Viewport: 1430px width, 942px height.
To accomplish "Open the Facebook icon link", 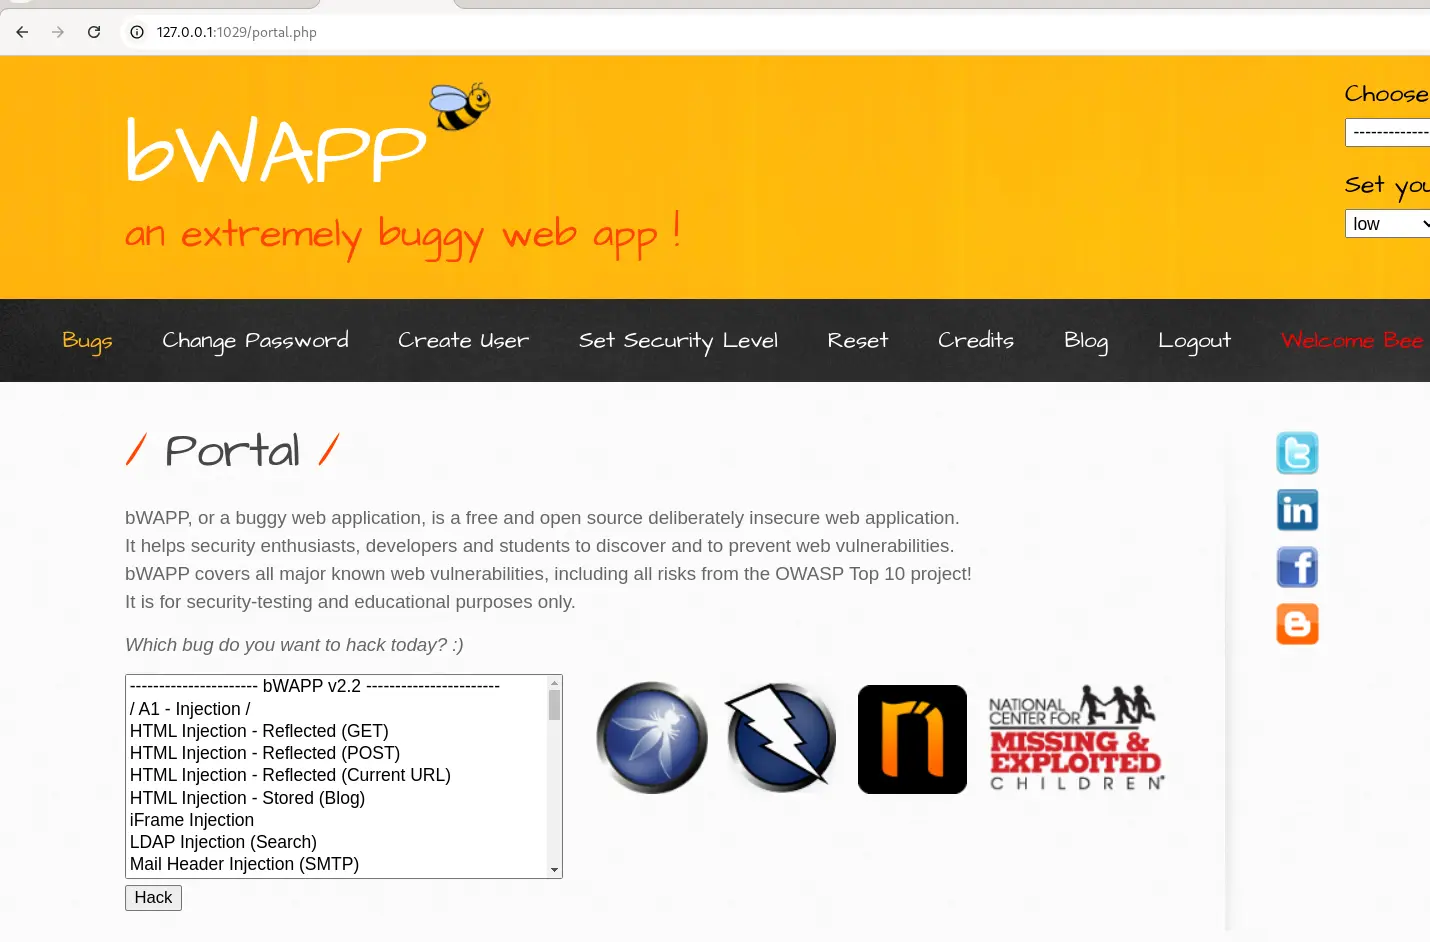I will point(1297,567).
